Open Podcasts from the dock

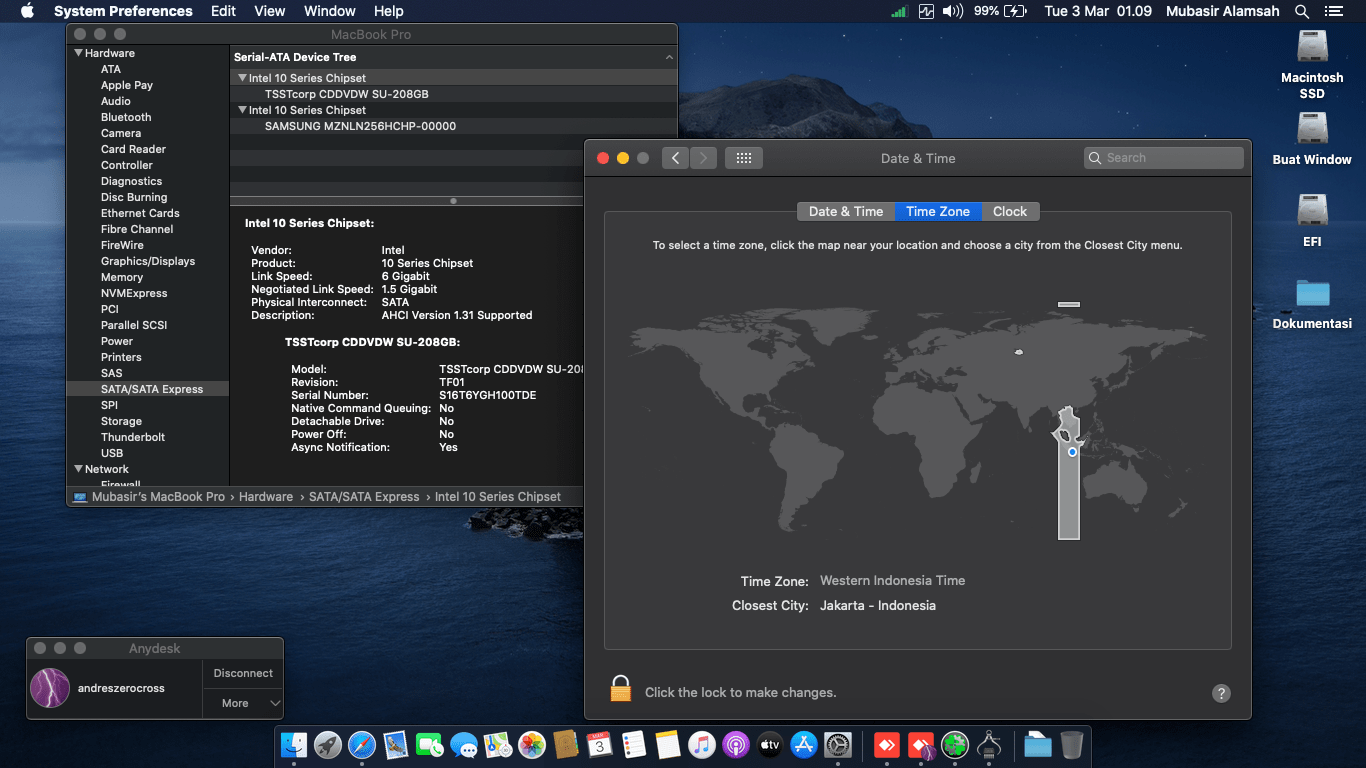point(736,744)
